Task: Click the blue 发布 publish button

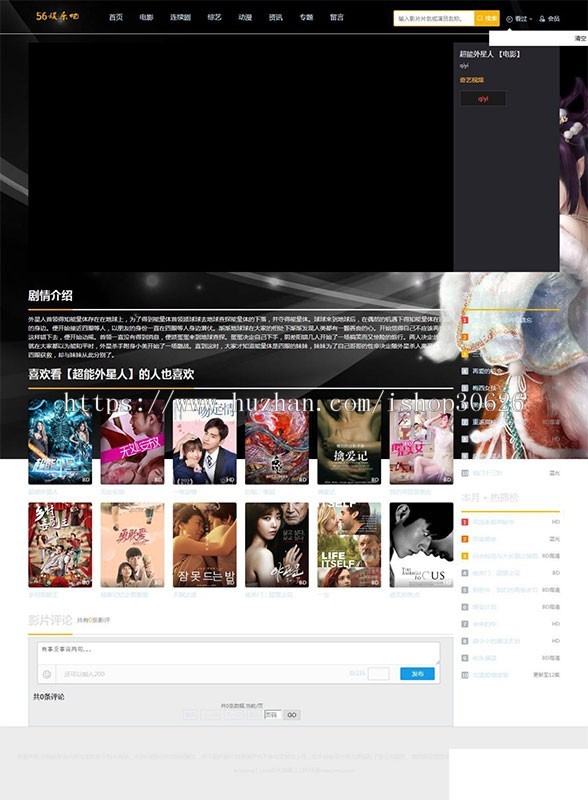Action: pyautogui.click(x=417, y=674)
